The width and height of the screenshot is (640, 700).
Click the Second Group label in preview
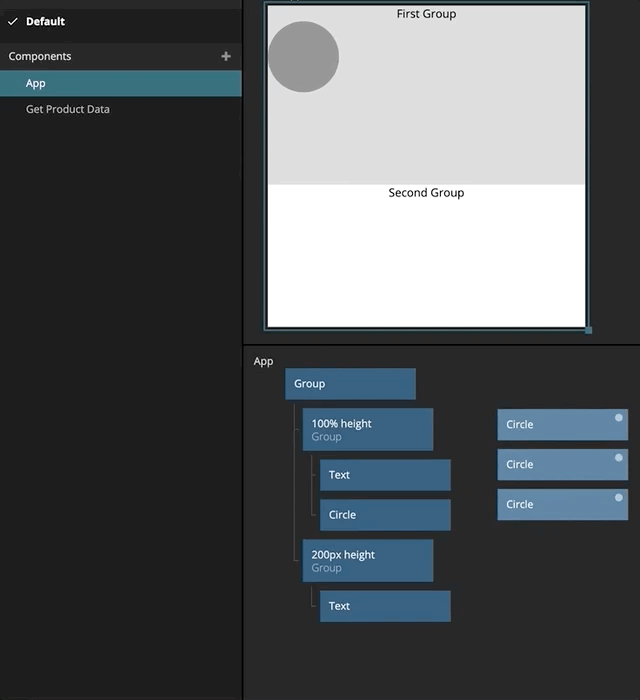tap(426, 193)
